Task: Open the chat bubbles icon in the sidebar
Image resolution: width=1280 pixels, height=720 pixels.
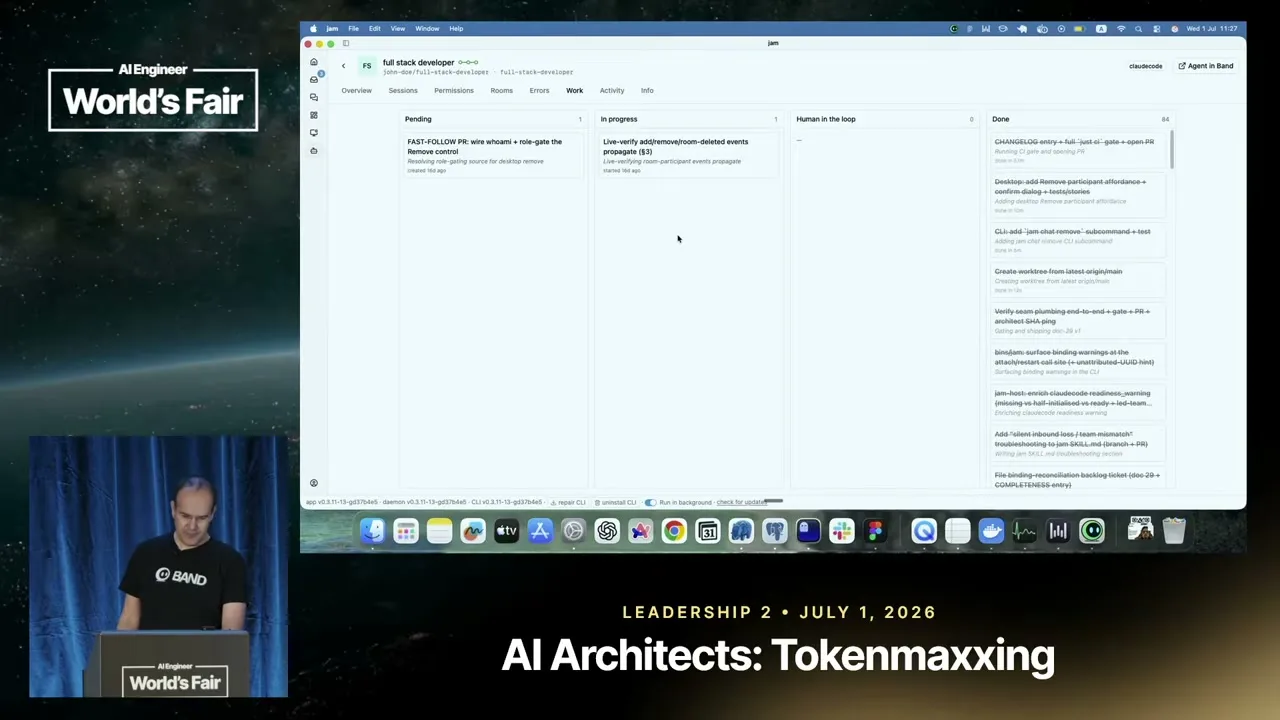Action: (x=314, y=97)
